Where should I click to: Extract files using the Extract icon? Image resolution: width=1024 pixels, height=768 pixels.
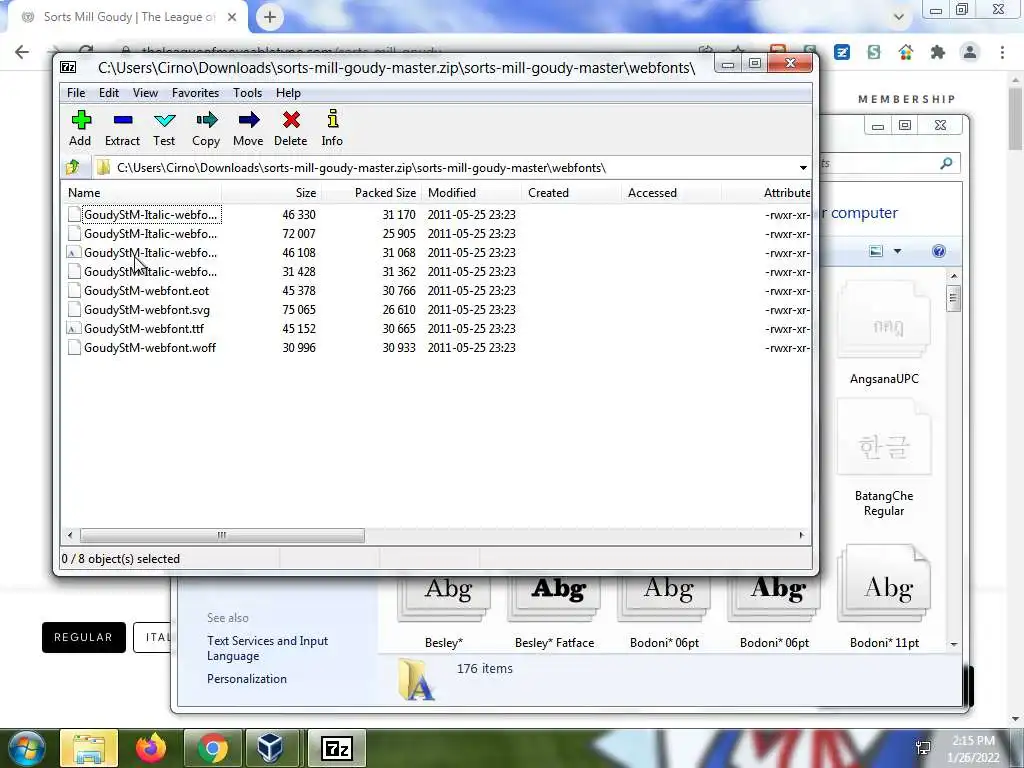(122, 128)
